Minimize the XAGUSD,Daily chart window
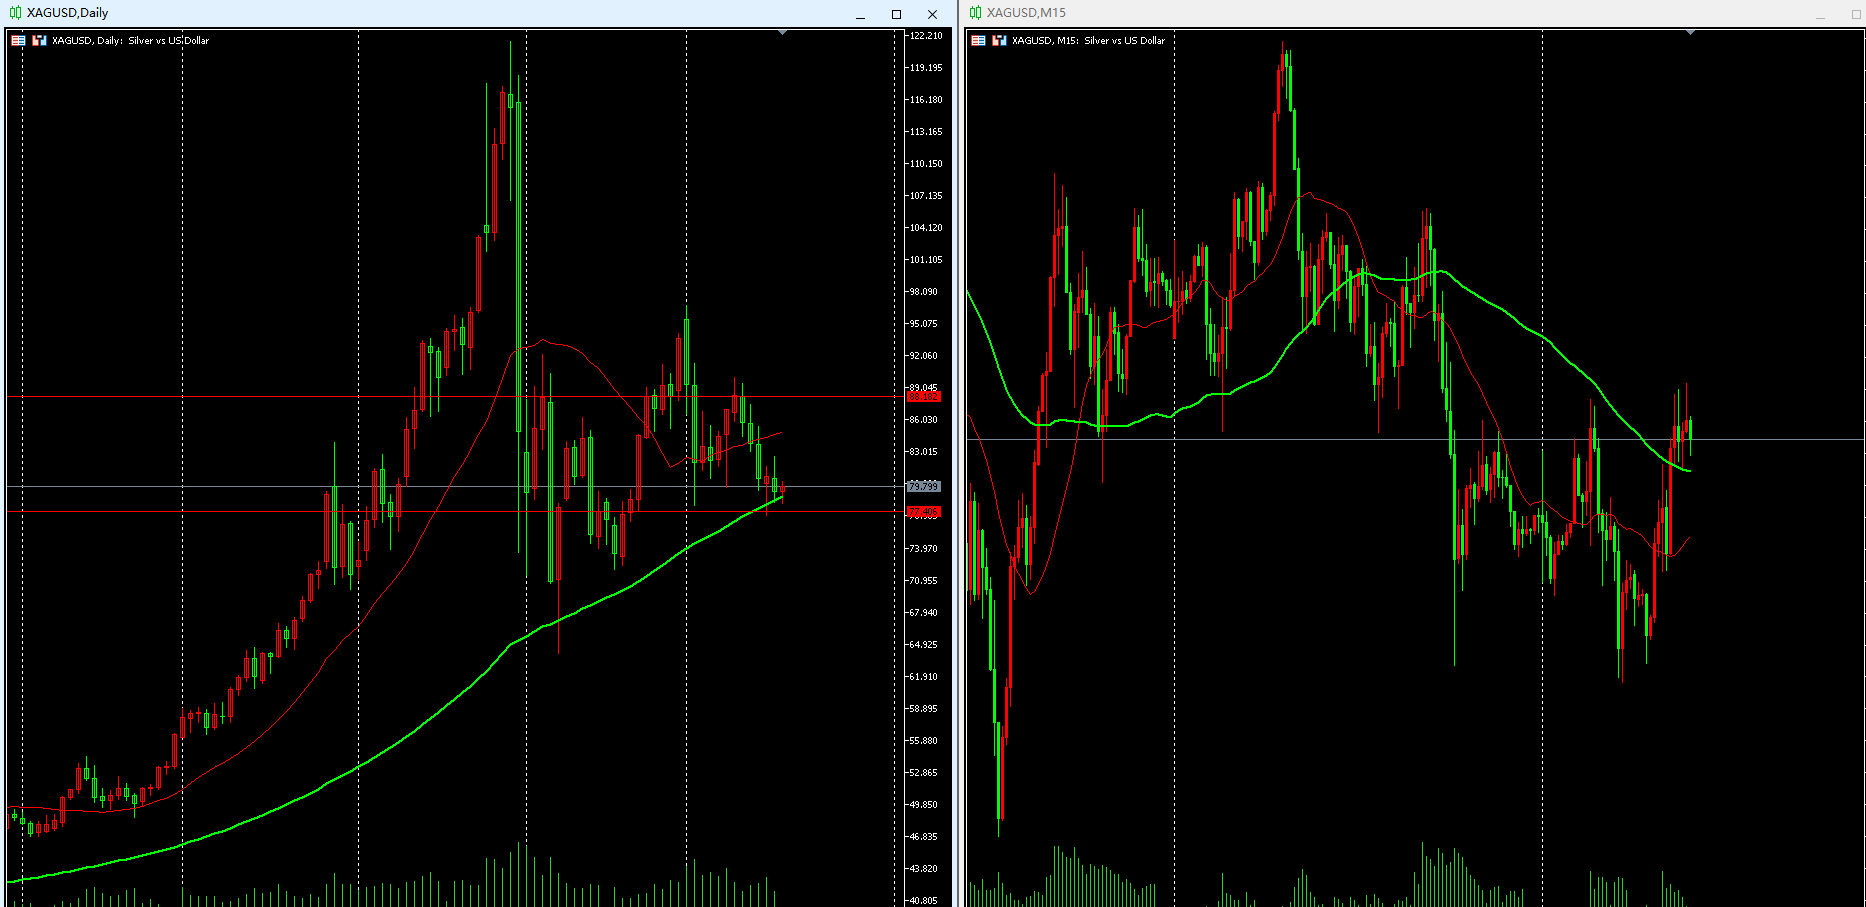The width and height of the screenshot is (1866, 907). (x=860, y=14)
